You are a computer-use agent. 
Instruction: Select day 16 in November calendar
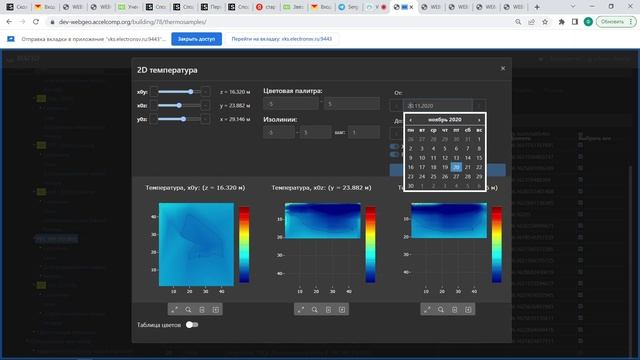click(411, 167)
